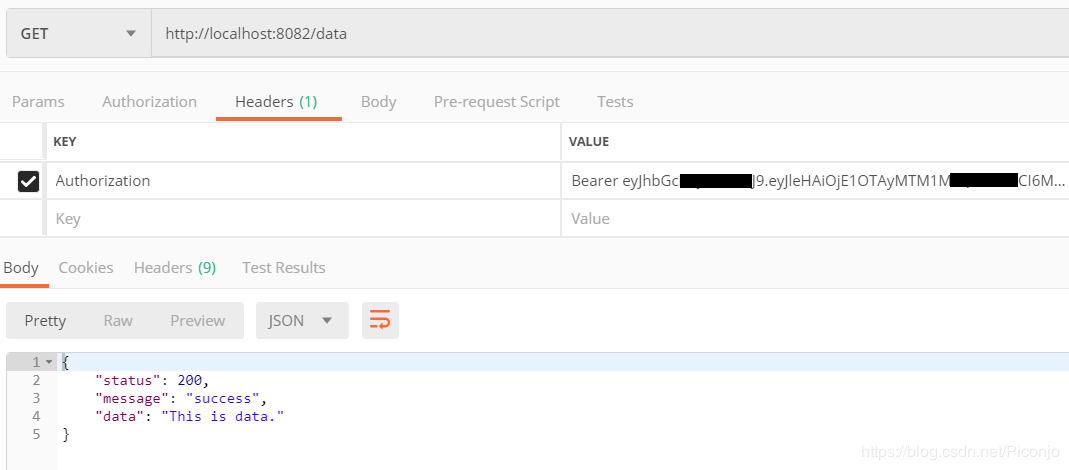This screenshot has height=470, width=1069.
Task: View the Test Results tab
Action: (x=284, y=267)
